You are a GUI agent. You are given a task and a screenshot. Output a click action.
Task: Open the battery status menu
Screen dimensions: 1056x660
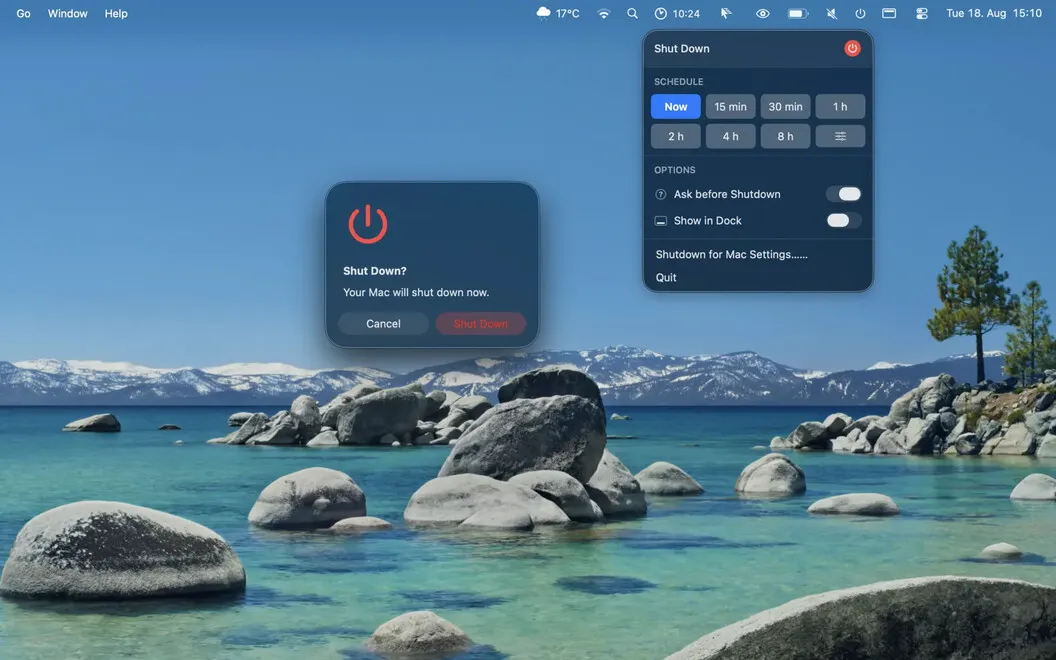[797, 13]
